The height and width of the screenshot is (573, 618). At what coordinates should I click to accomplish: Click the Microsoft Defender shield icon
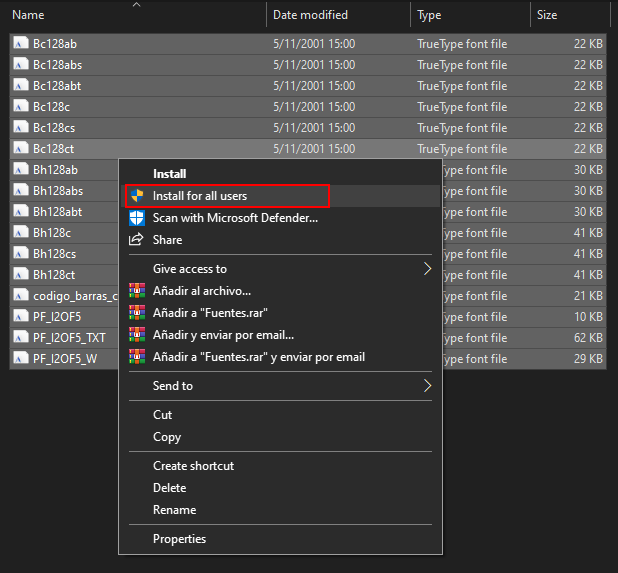137,218
